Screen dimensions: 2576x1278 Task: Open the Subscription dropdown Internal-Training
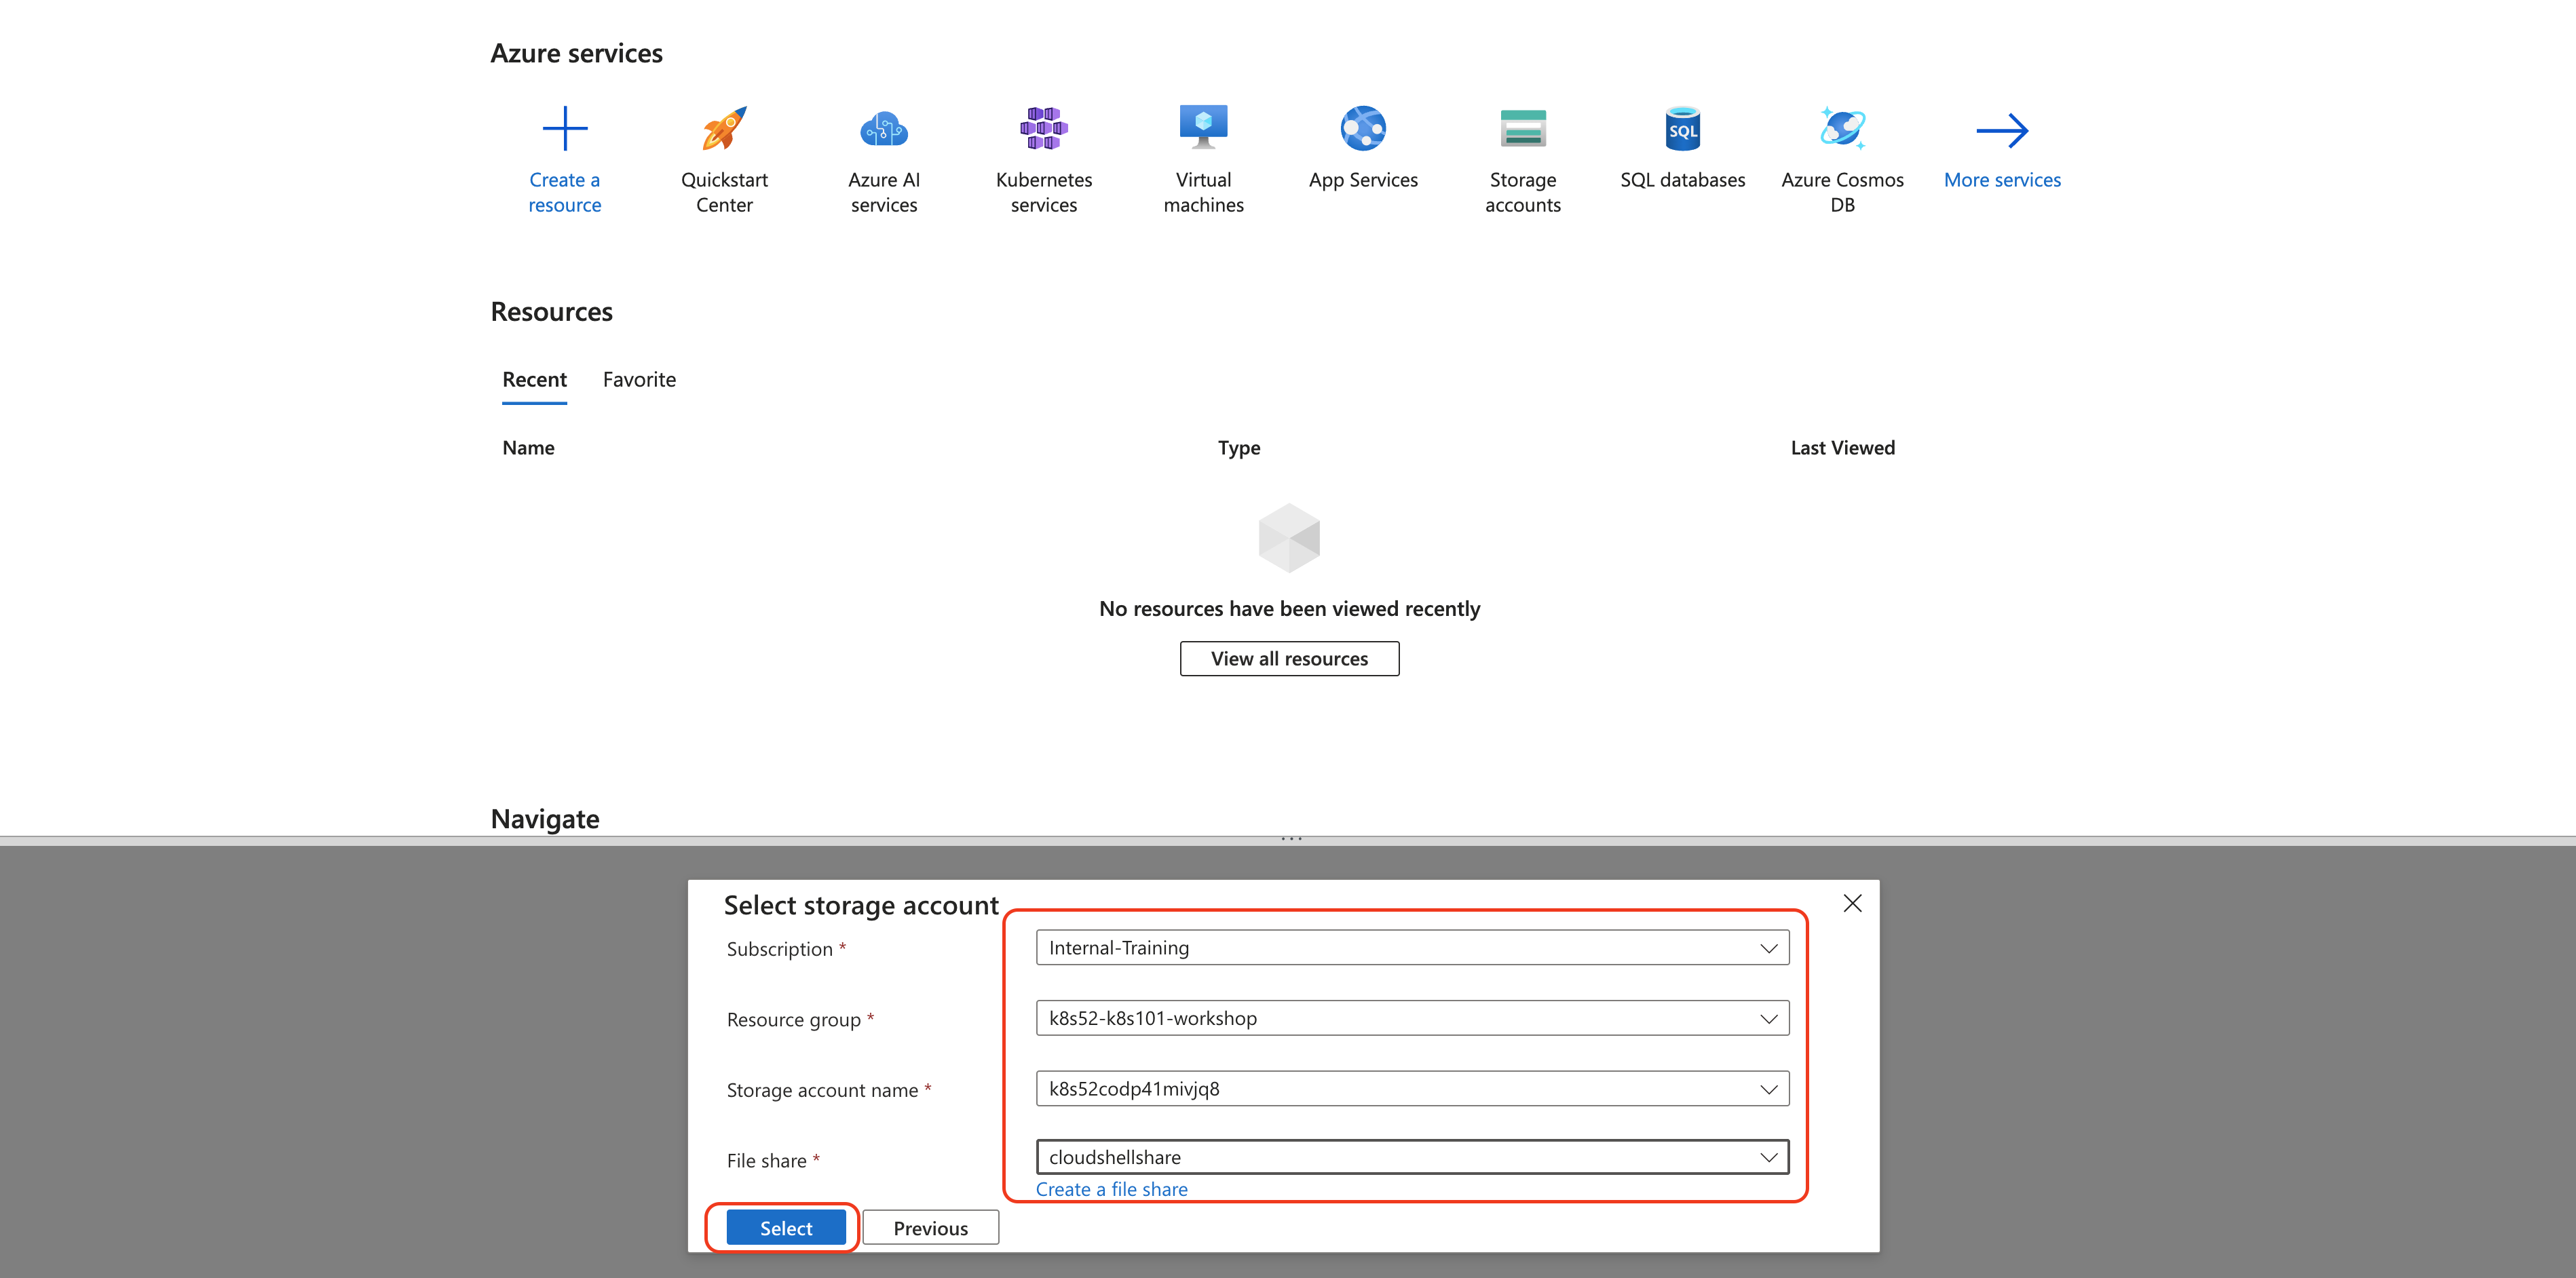pyautogui.click(x=1412, y=948)
